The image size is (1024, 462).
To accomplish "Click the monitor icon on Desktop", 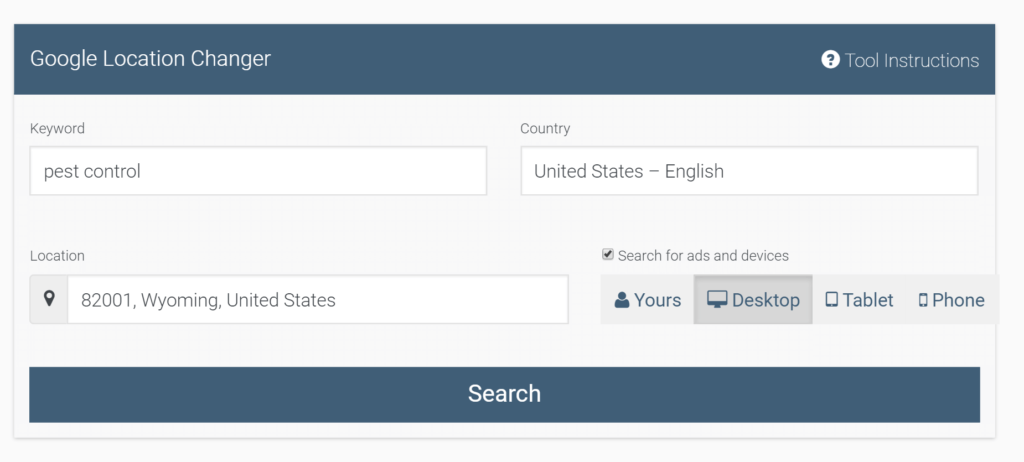I will pos(717,299).
